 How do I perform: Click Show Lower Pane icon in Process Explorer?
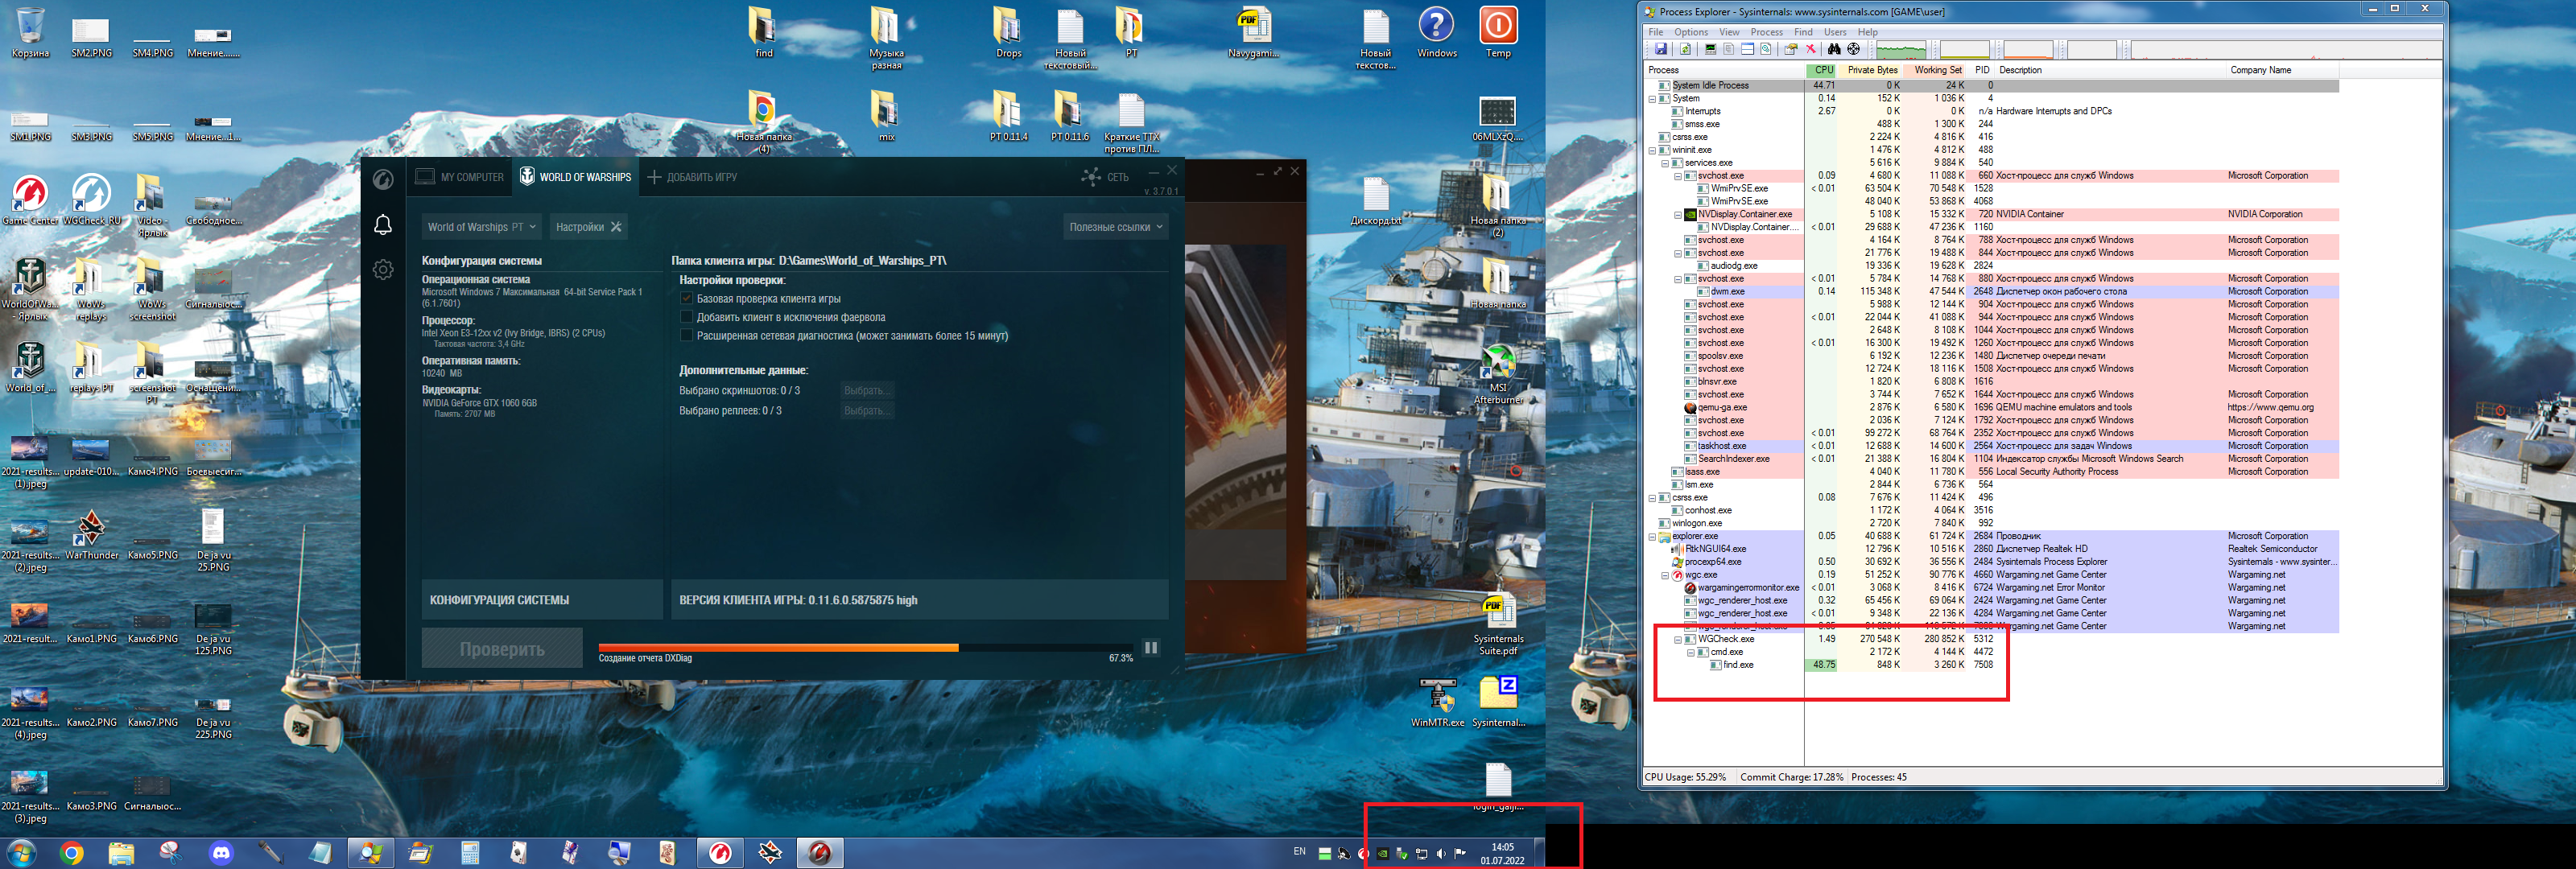1748,49
